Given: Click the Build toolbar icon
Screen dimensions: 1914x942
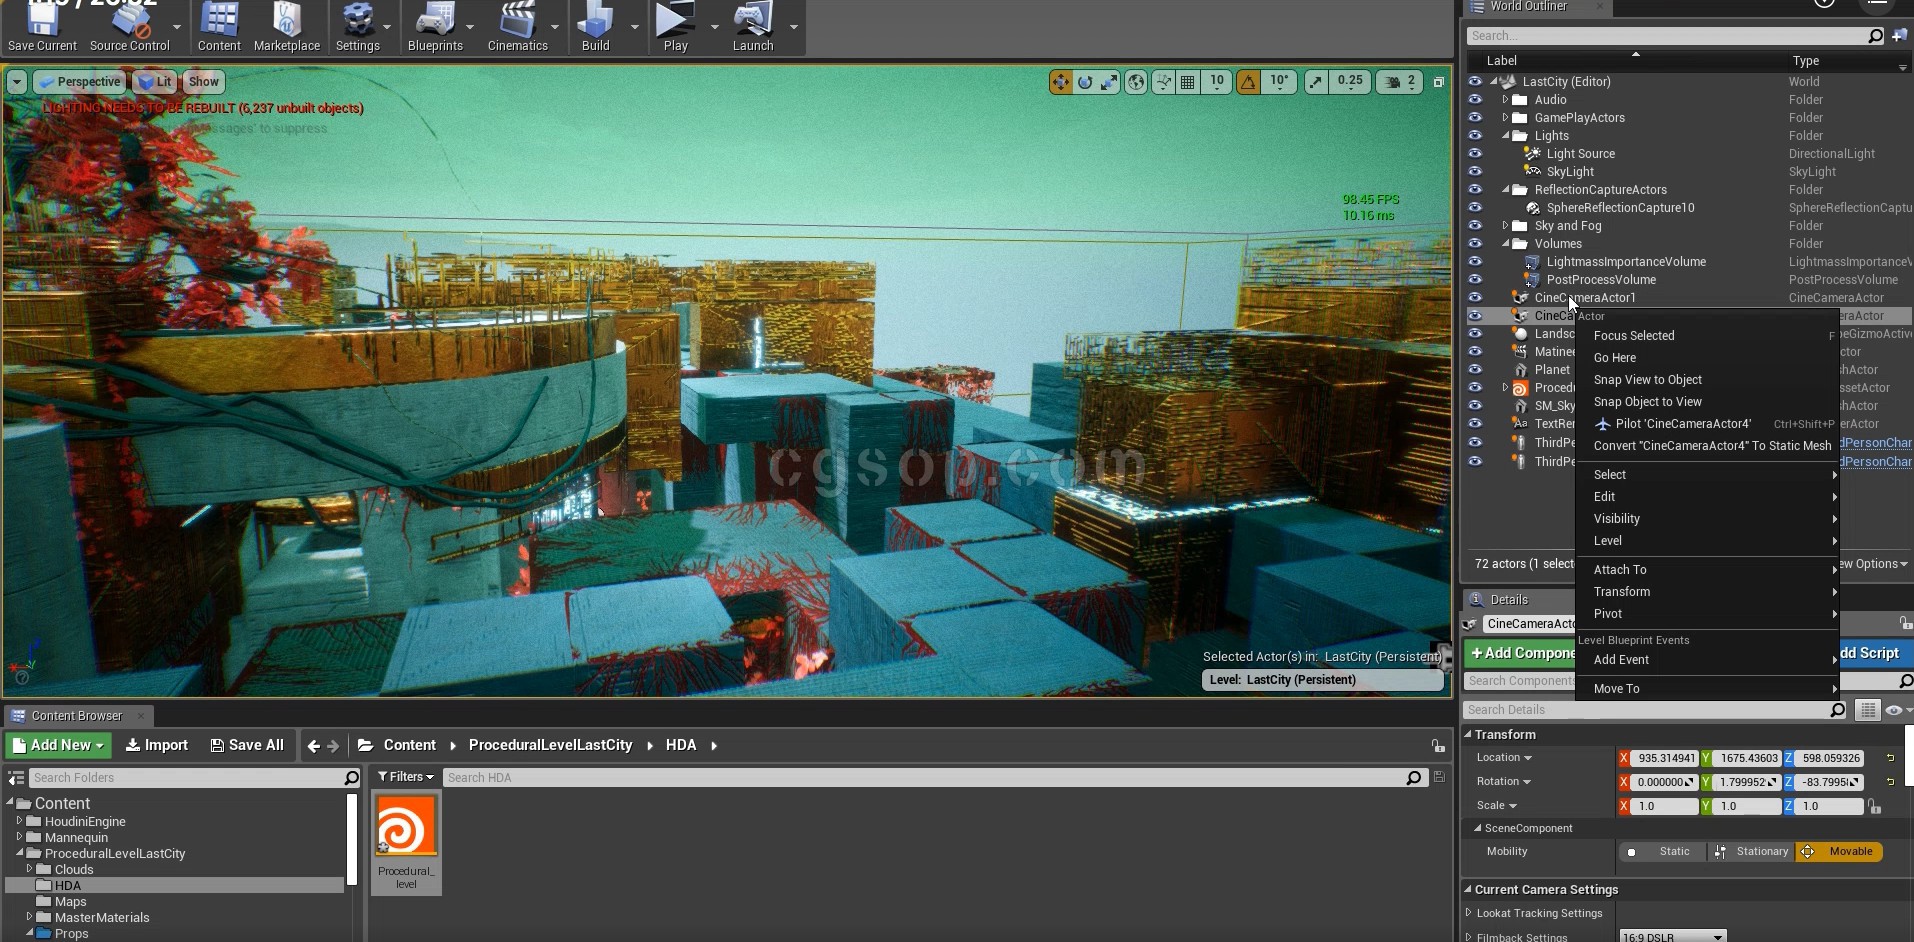Looking at the screenshot, I should tap(596, 27).
